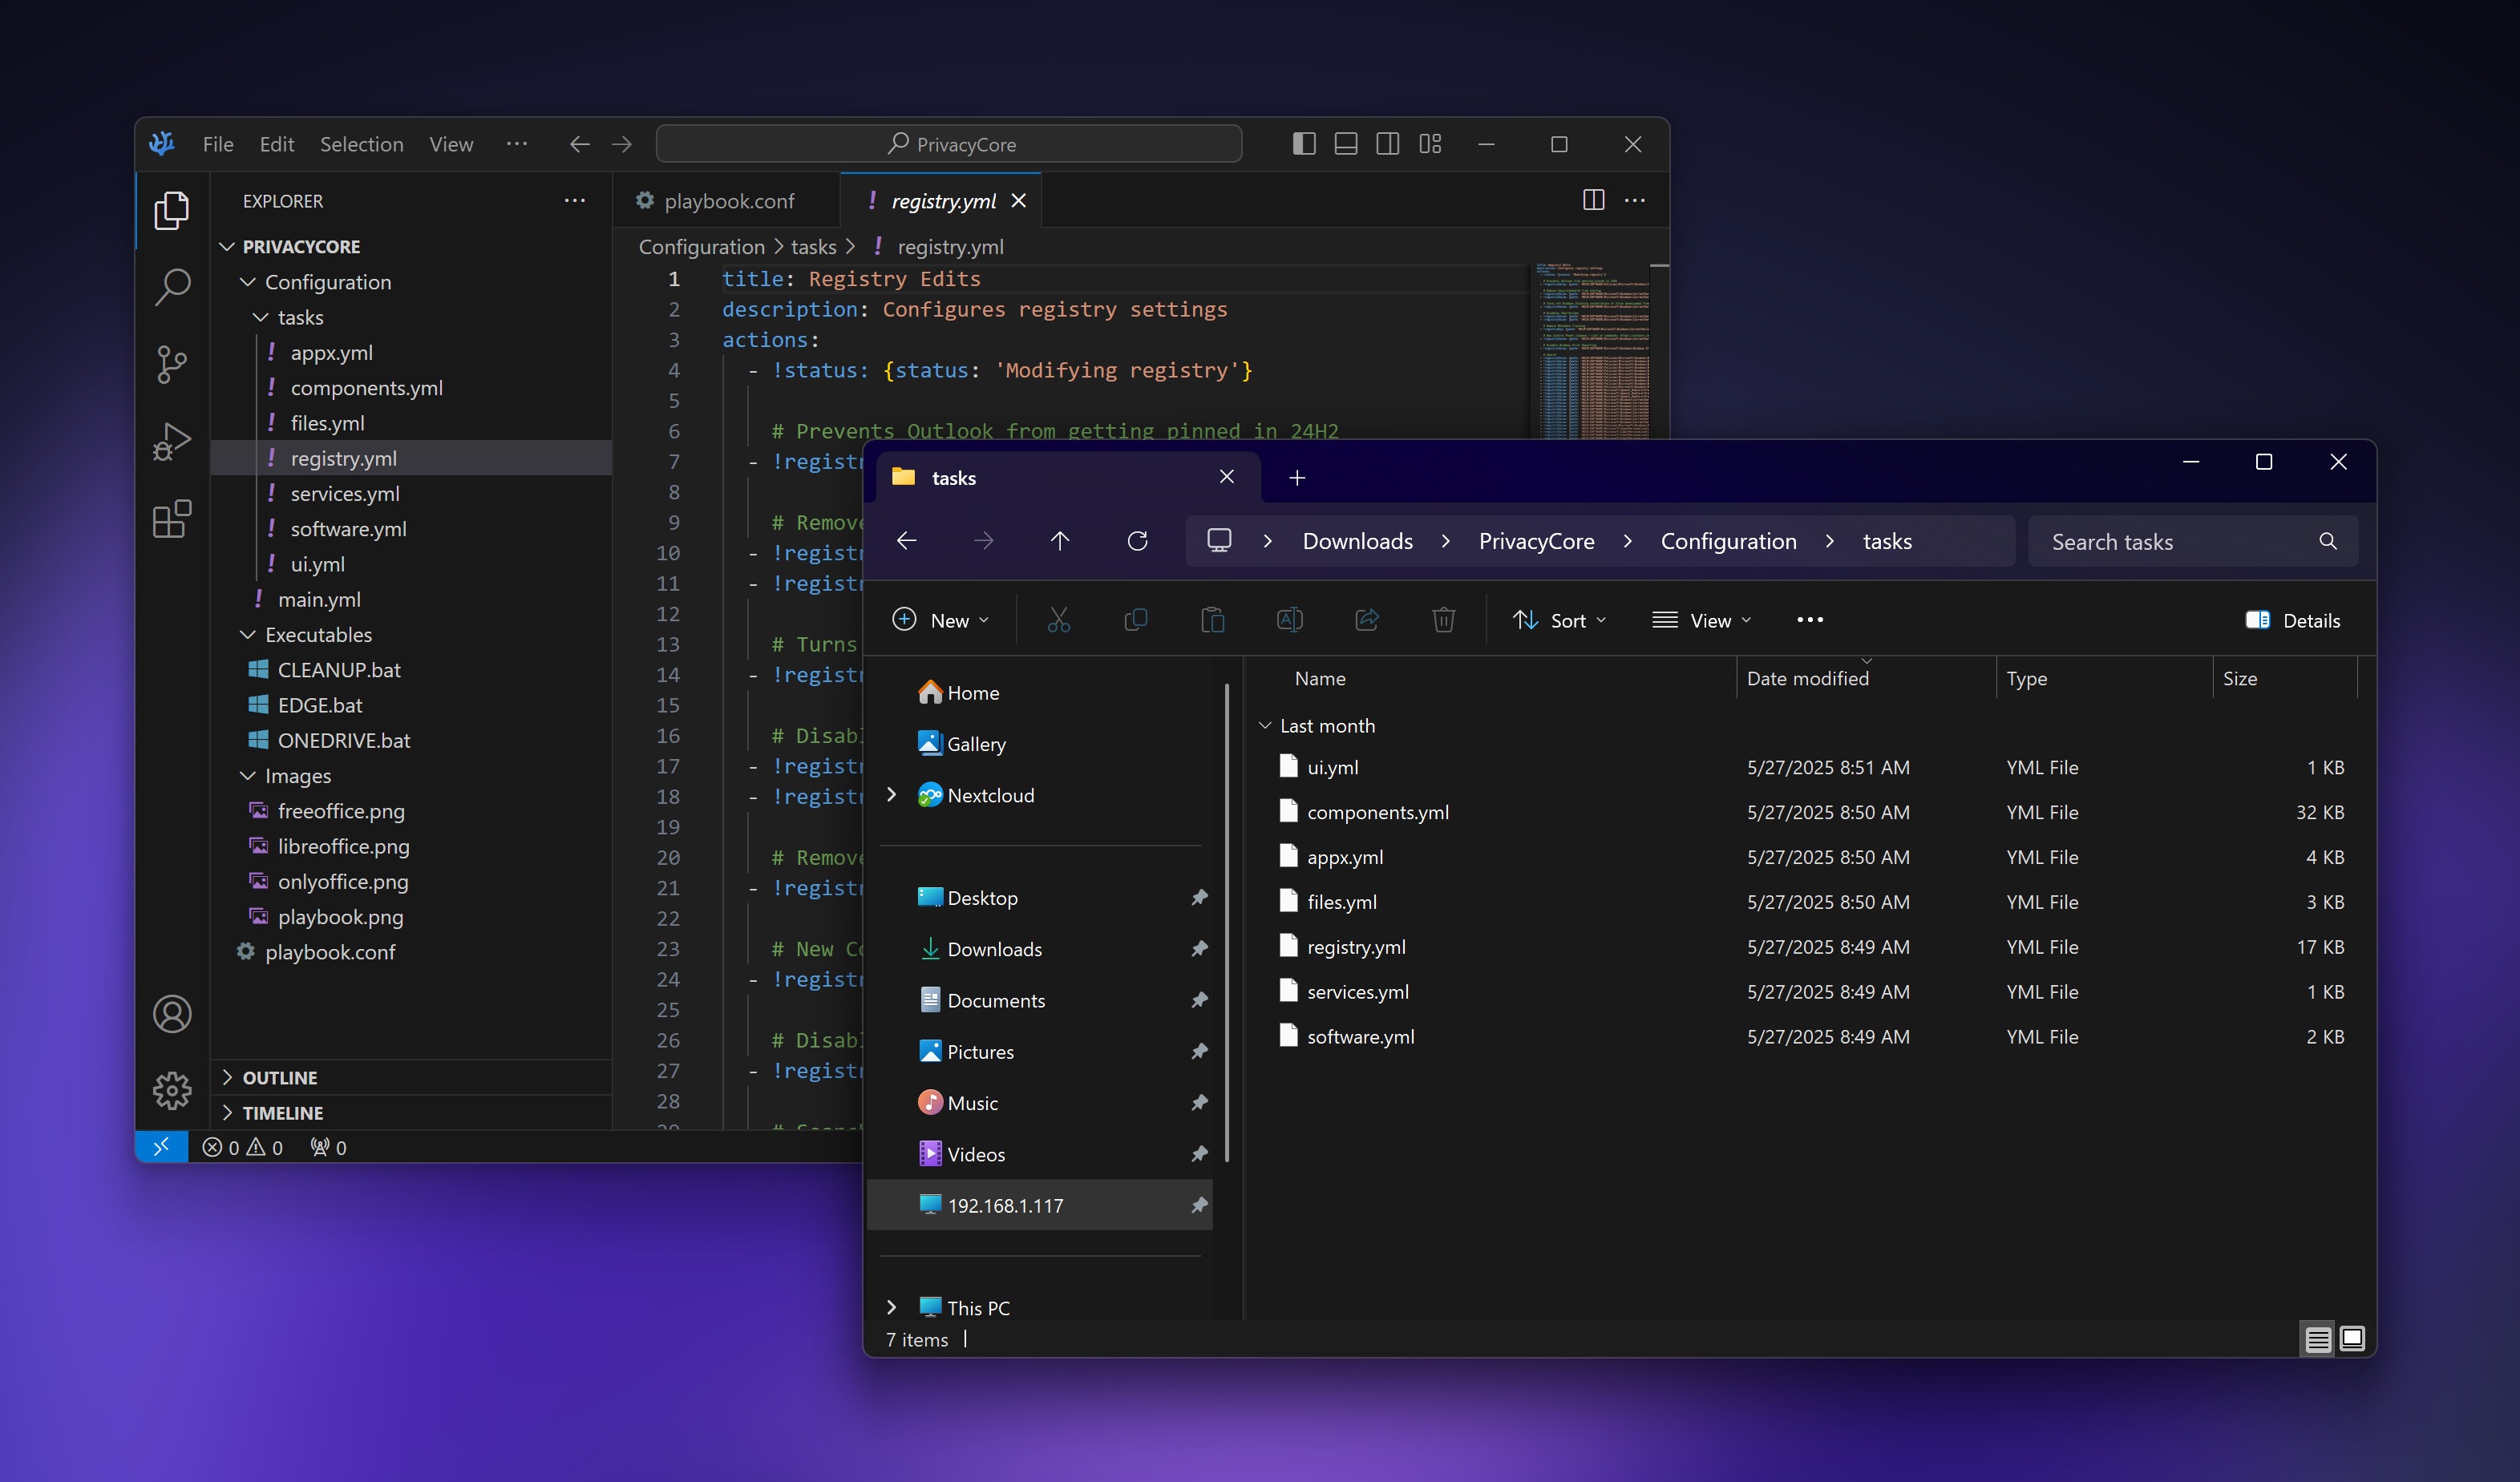Click the Rename icon in File Explorer toolbar
Screen dimensions: 2520x1482
point(1289,620)
